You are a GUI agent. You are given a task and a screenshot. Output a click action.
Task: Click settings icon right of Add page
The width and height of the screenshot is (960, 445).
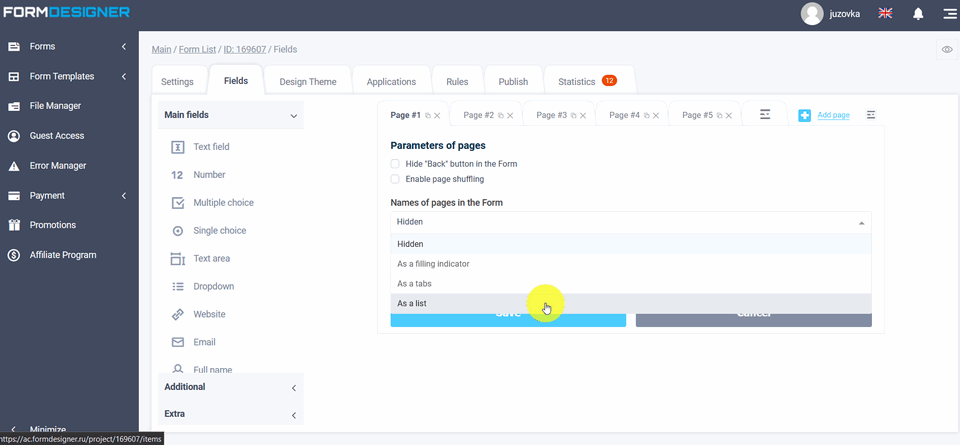[871, 114]
